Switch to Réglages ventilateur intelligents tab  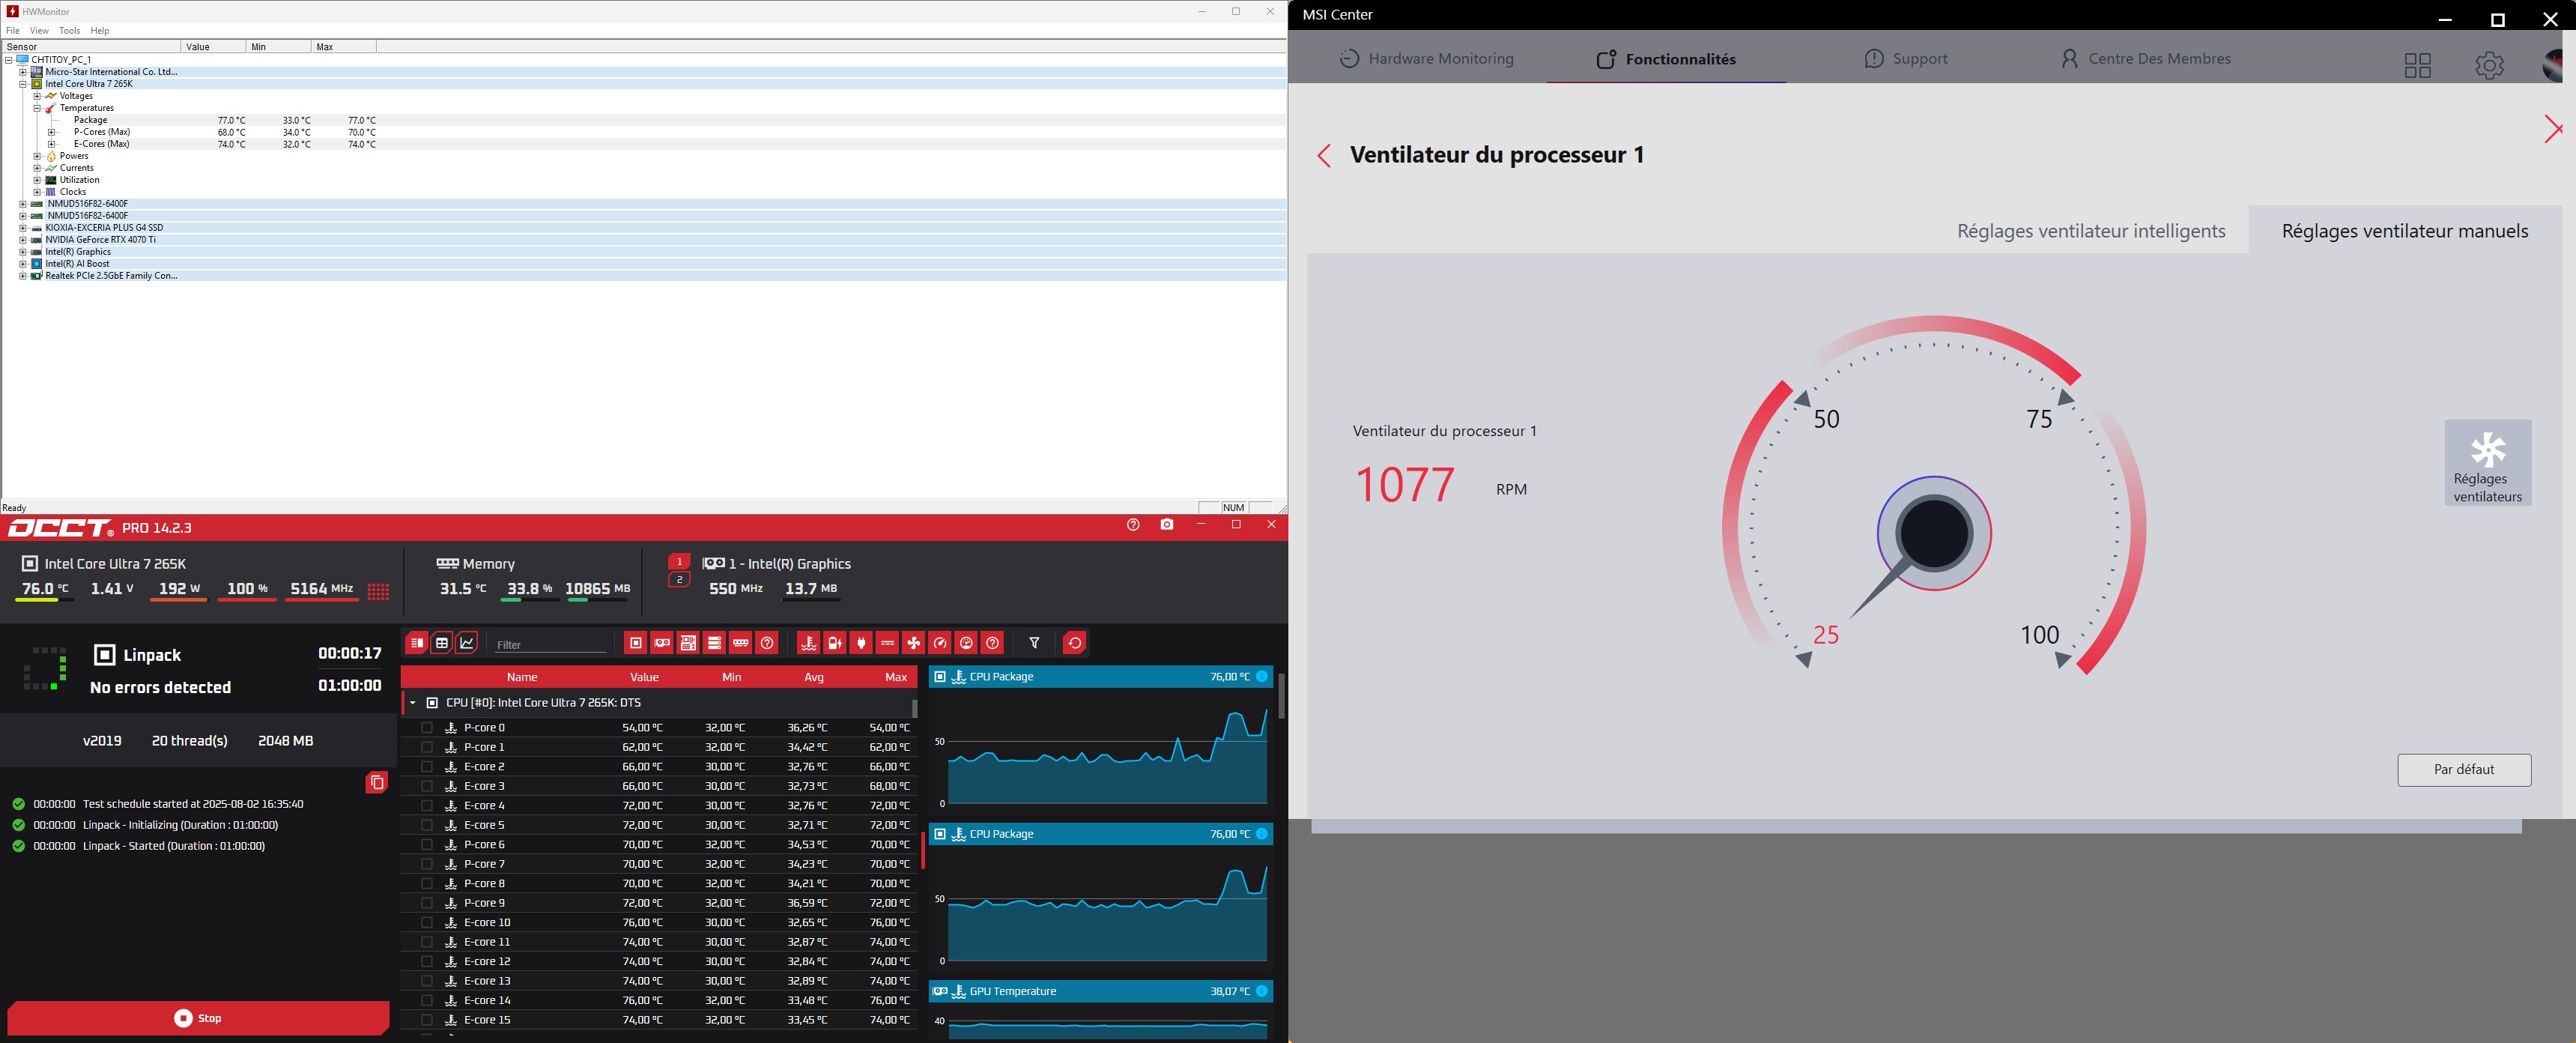click(x=2091, y=231)
